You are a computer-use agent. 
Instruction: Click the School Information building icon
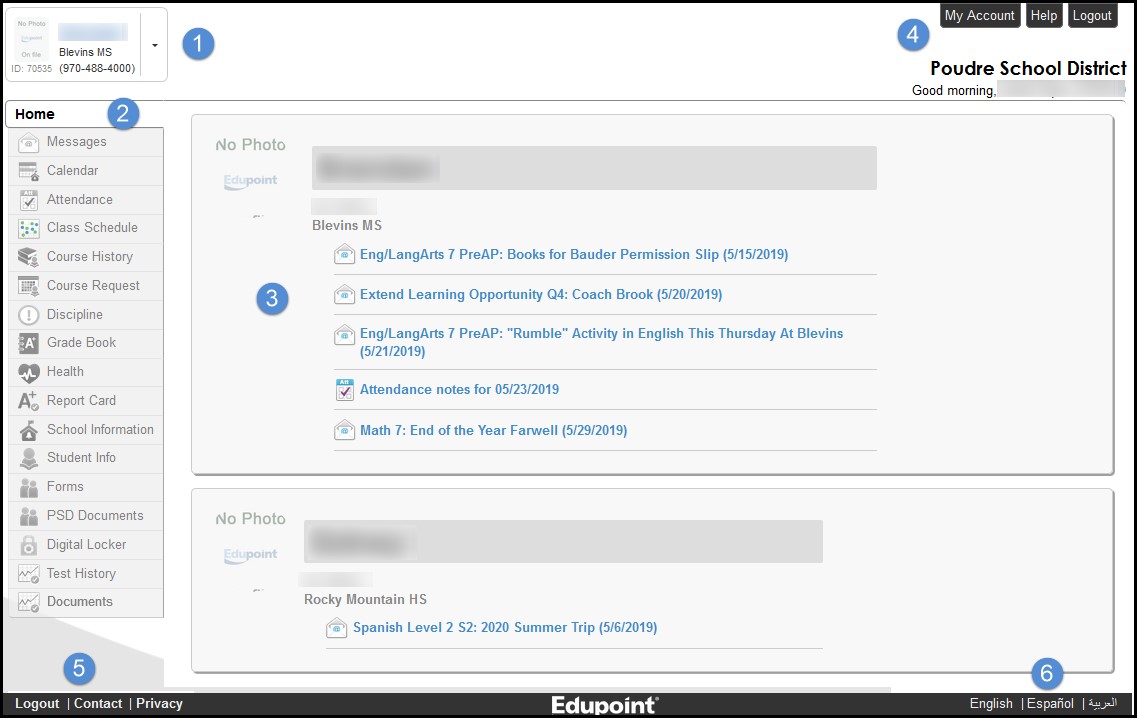tap(28, 430)
